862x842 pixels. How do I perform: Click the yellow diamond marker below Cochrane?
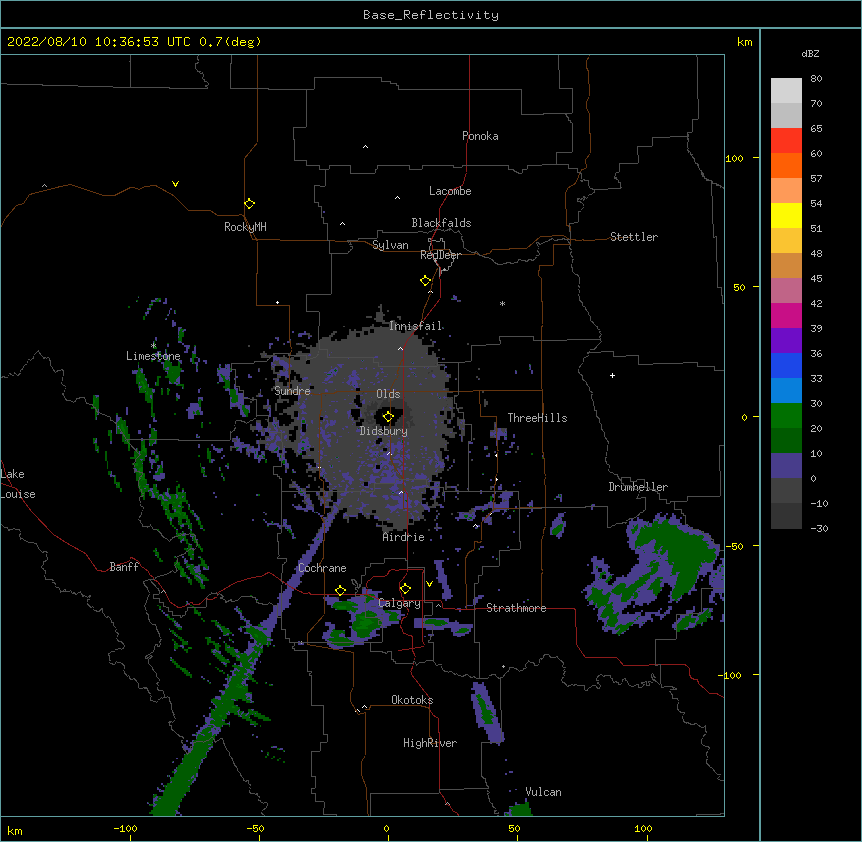coord(340,590)
